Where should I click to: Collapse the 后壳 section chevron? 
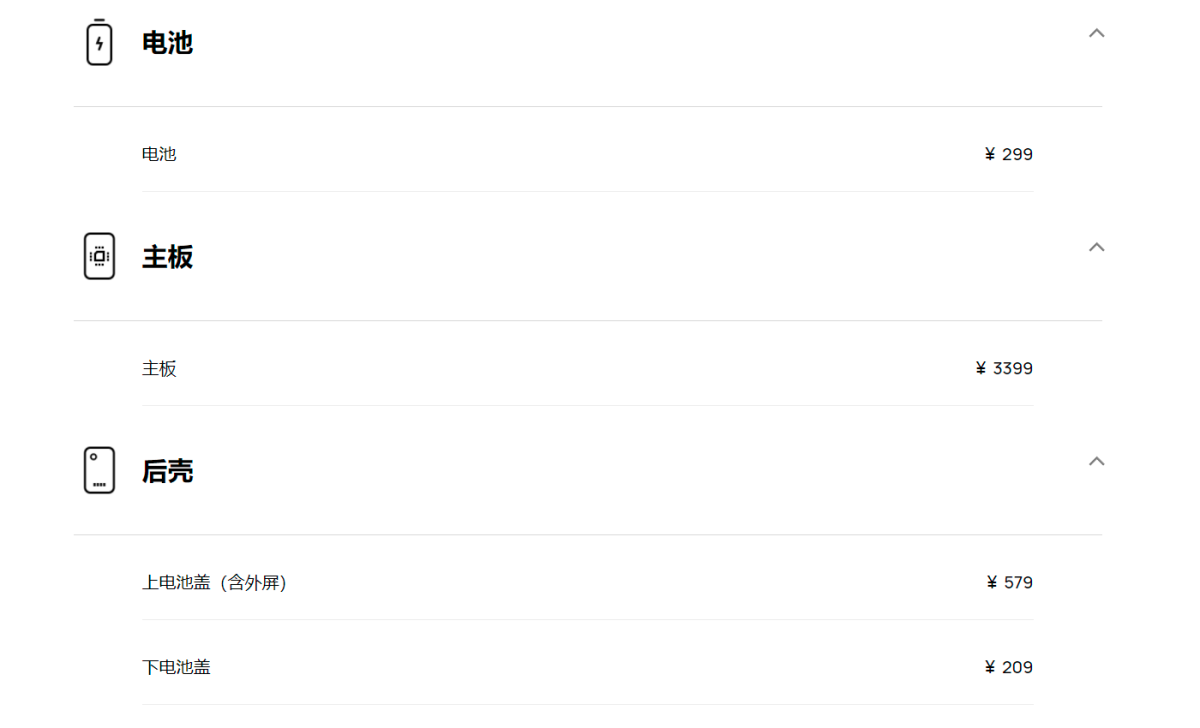1096,461
